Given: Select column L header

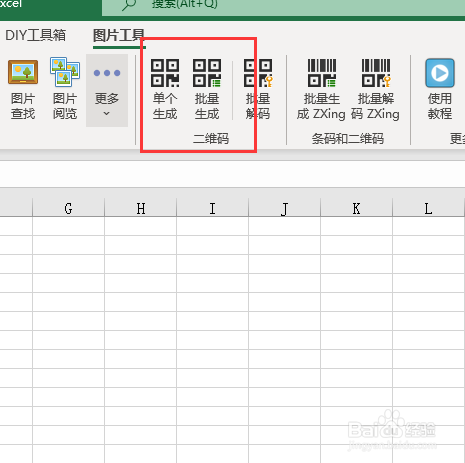Looking at the screenshot, I should click(x=429, y=208).
